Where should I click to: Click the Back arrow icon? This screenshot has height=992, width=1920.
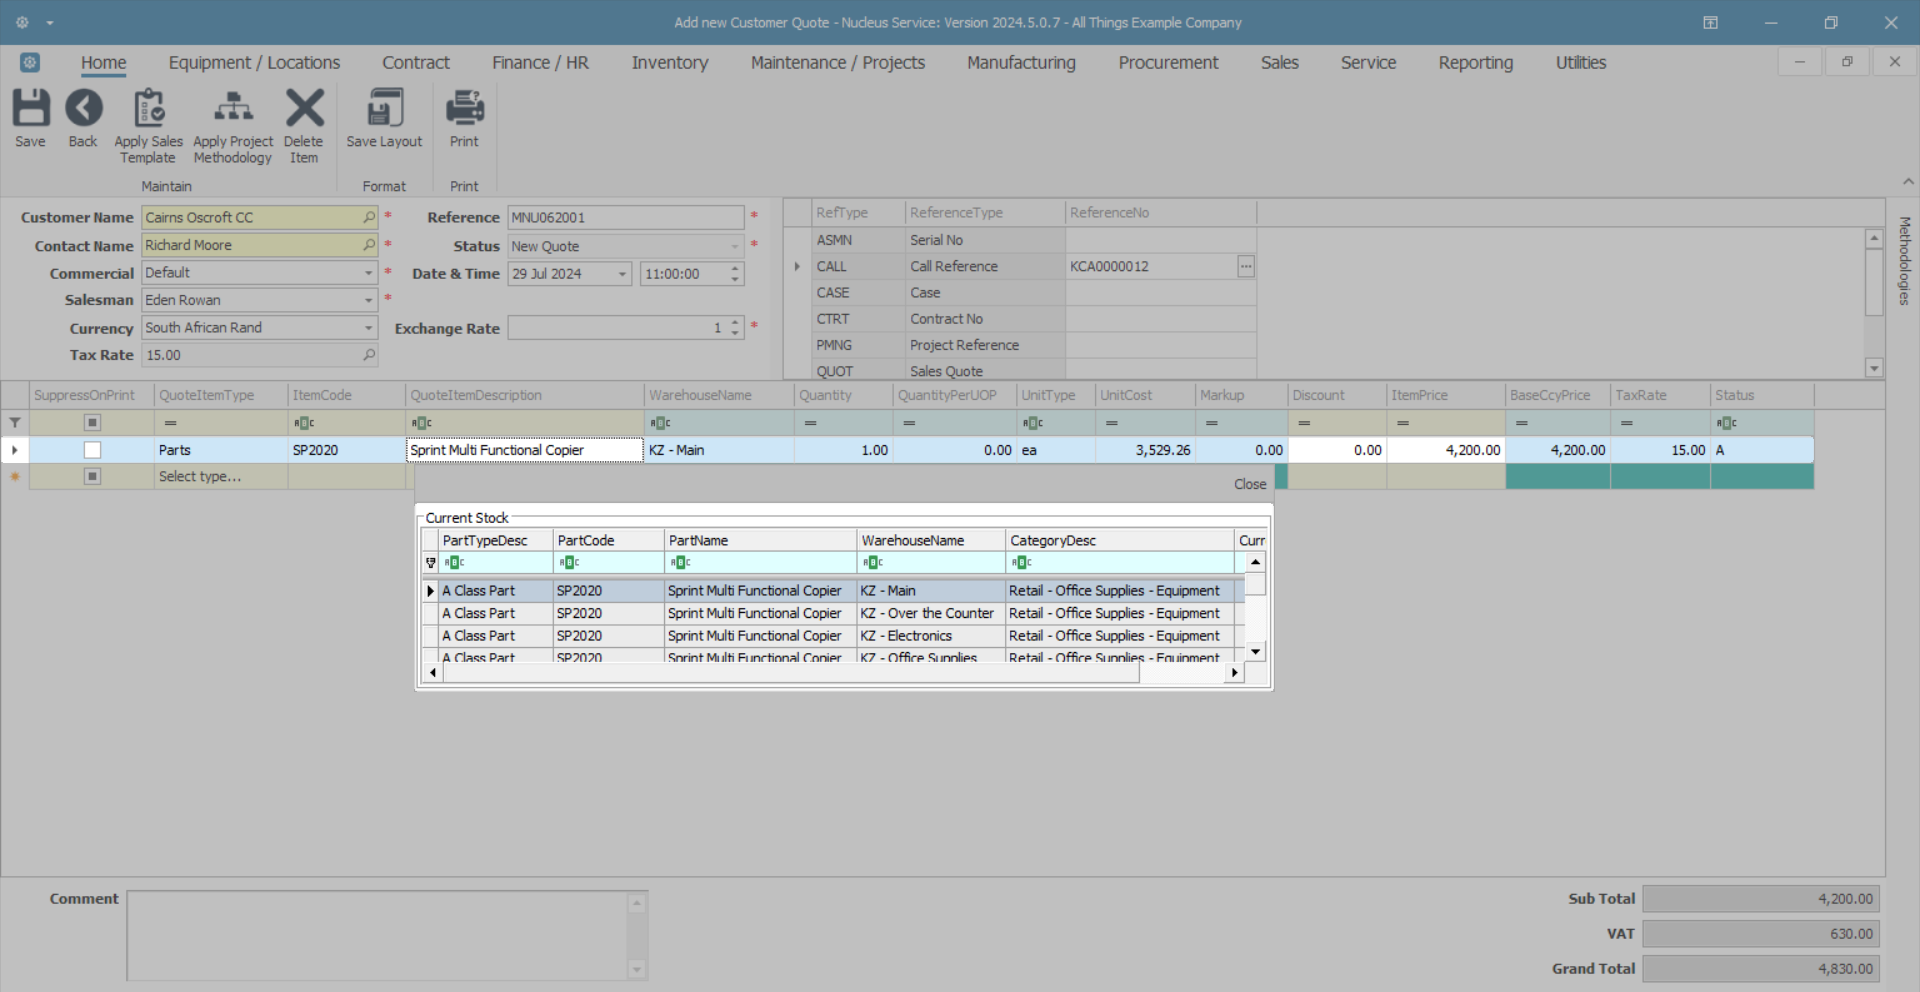(83, 109)
